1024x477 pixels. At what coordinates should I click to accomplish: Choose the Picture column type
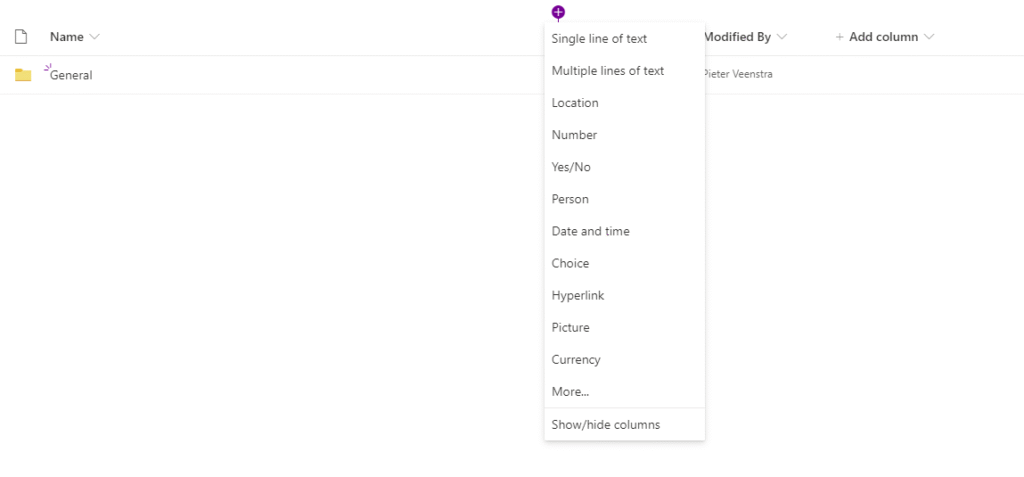coord(624,327)
